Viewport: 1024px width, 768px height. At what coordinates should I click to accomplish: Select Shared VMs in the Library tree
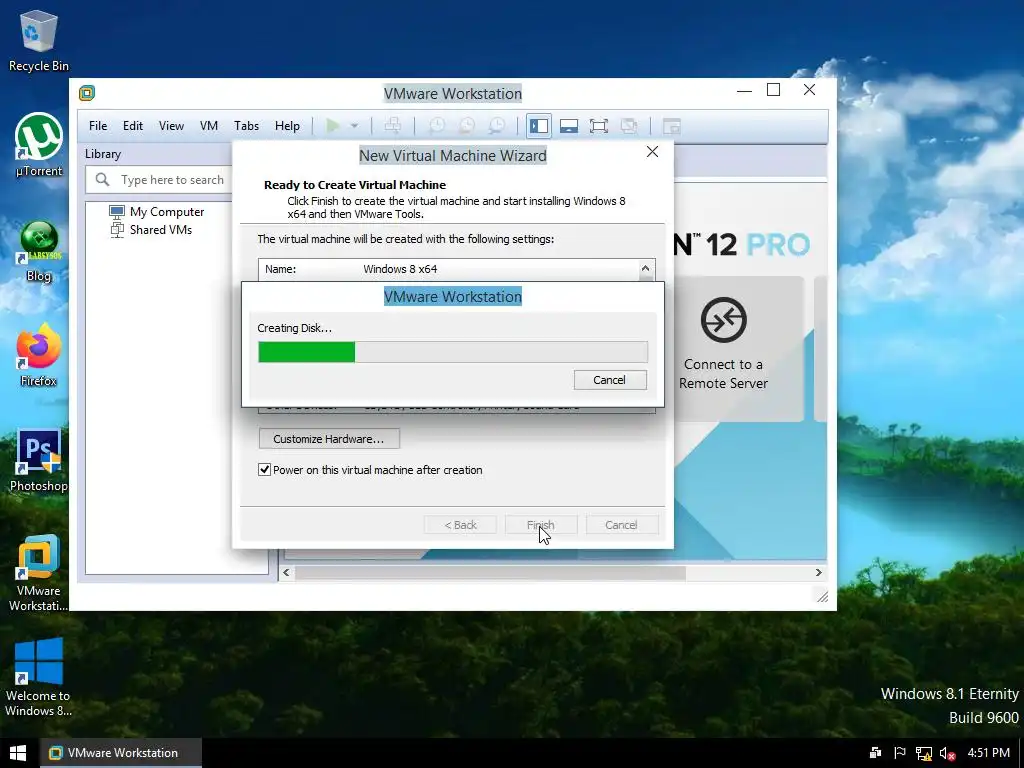pyautogui.click(x=151, y=230)
